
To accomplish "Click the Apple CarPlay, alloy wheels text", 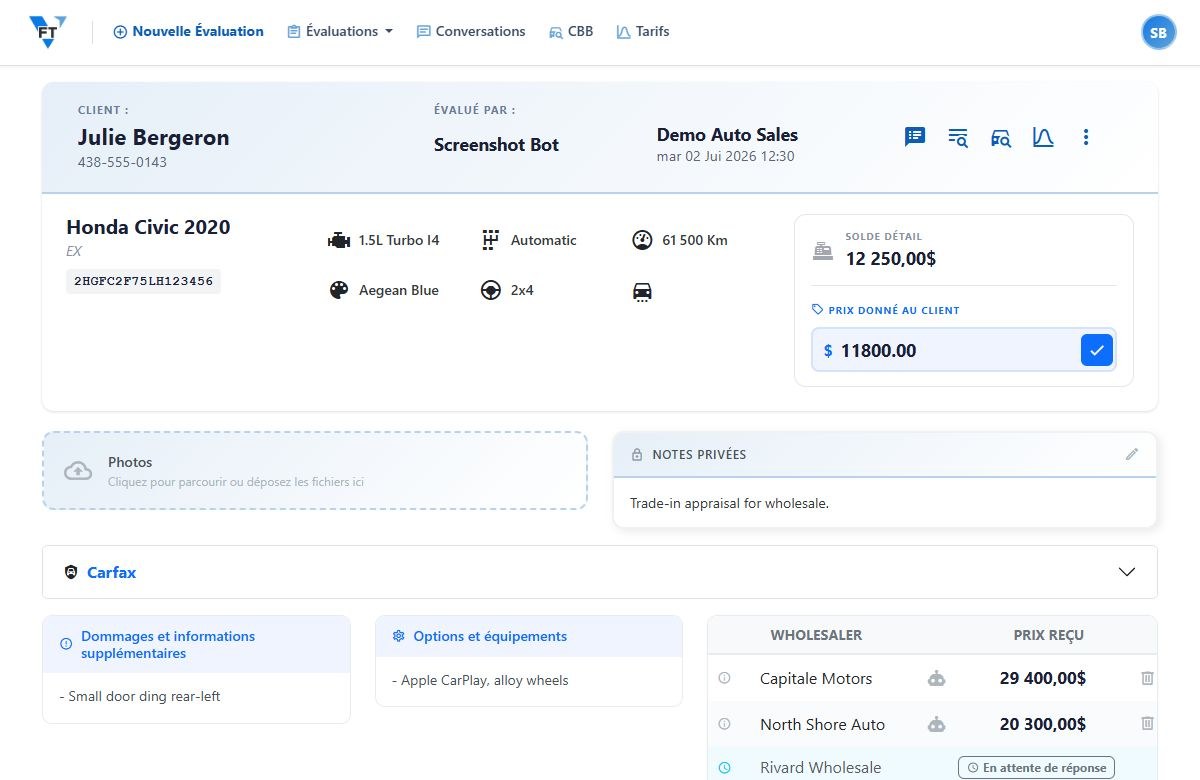I will tap(480, 680).
